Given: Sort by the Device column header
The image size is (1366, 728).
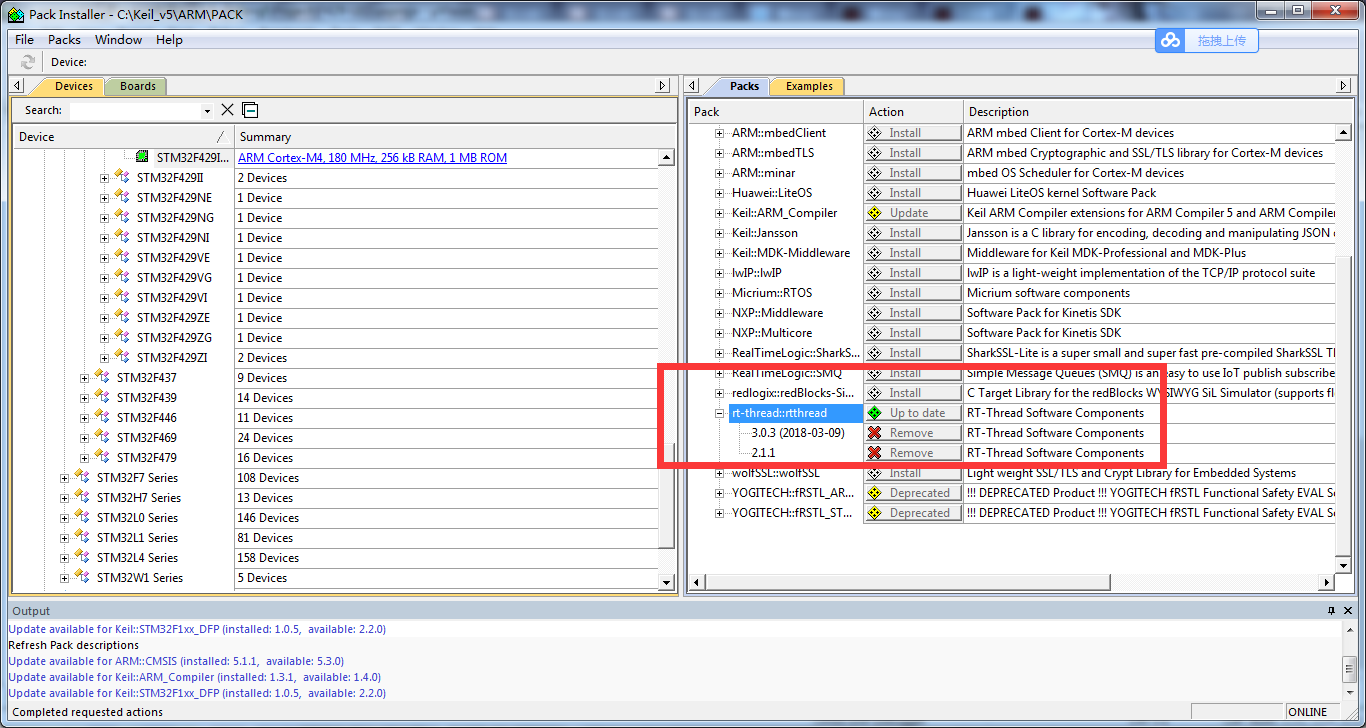Looking at the screenshot, I should (x=123, y=137).
